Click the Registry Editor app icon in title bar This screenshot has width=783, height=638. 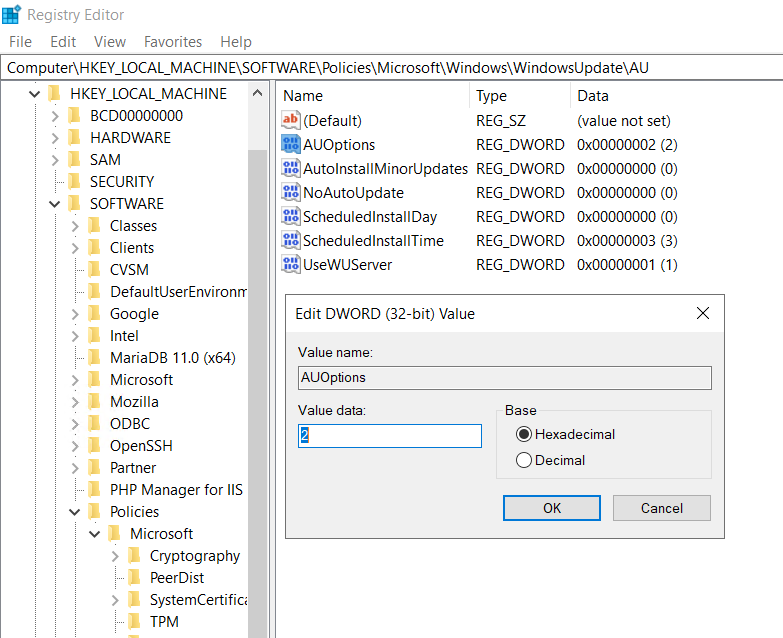(11, 14)
